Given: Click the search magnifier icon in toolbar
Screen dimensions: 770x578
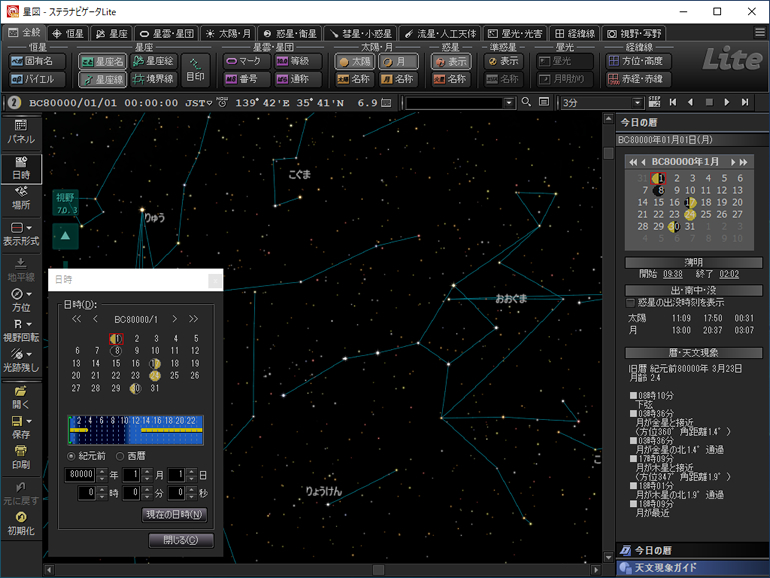Looking at the screenshot, I should tap(526, 102).
